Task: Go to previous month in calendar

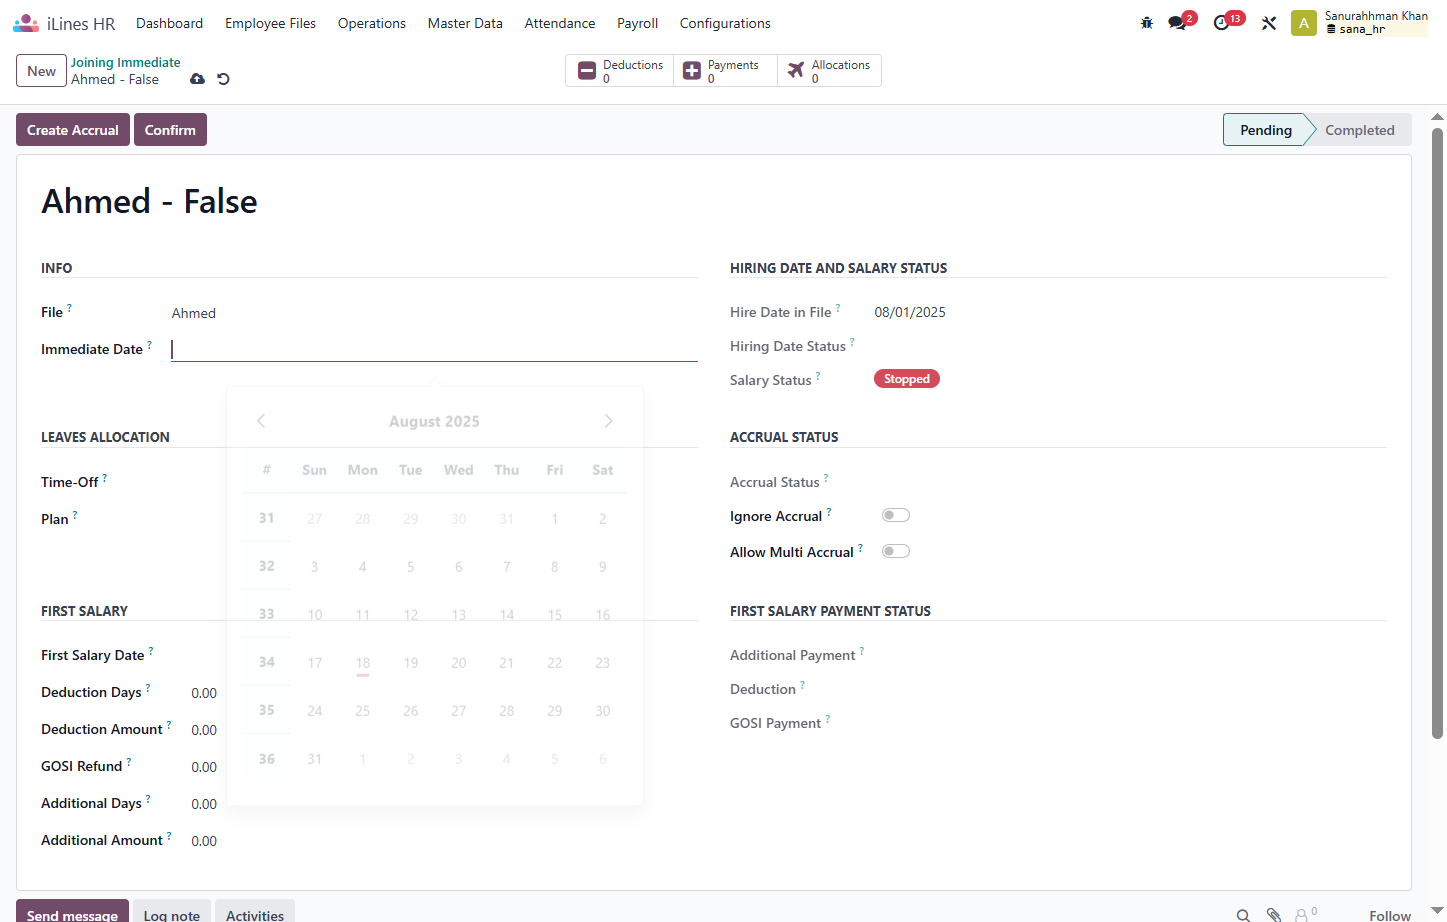Action: [x=261, y=421]
